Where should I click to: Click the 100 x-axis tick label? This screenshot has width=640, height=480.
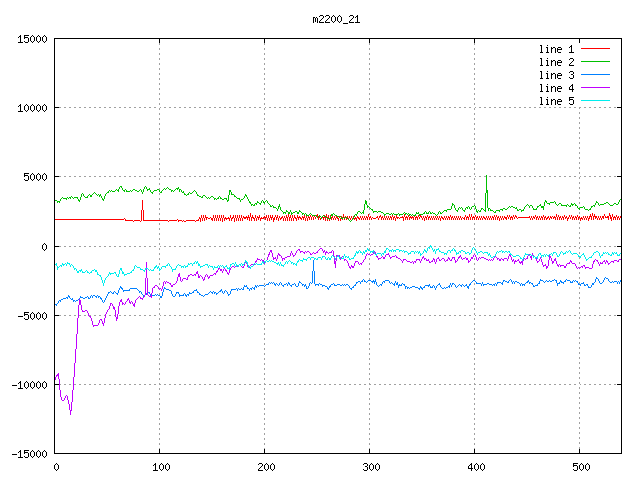160,467
